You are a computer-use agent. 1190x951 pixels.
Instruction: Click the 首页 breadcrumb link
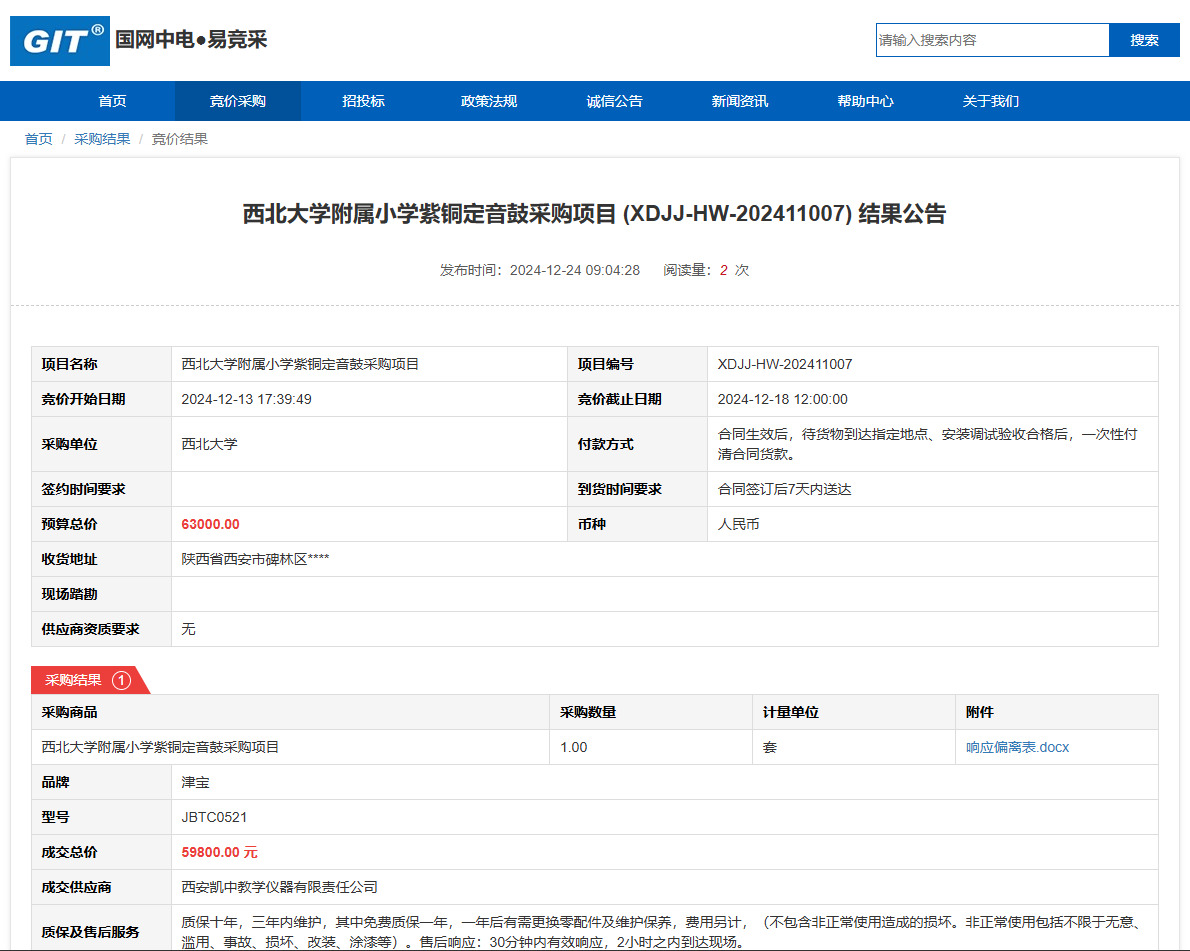click(39, 139)
